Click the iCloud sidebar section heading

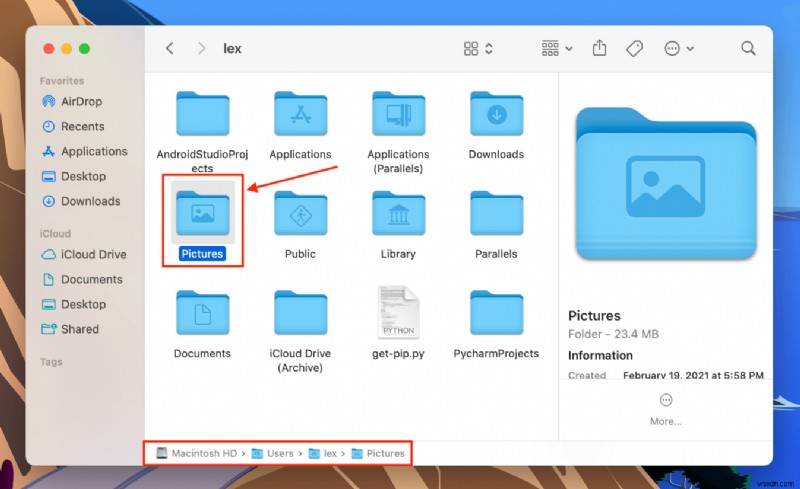click(x=55, y=234)
